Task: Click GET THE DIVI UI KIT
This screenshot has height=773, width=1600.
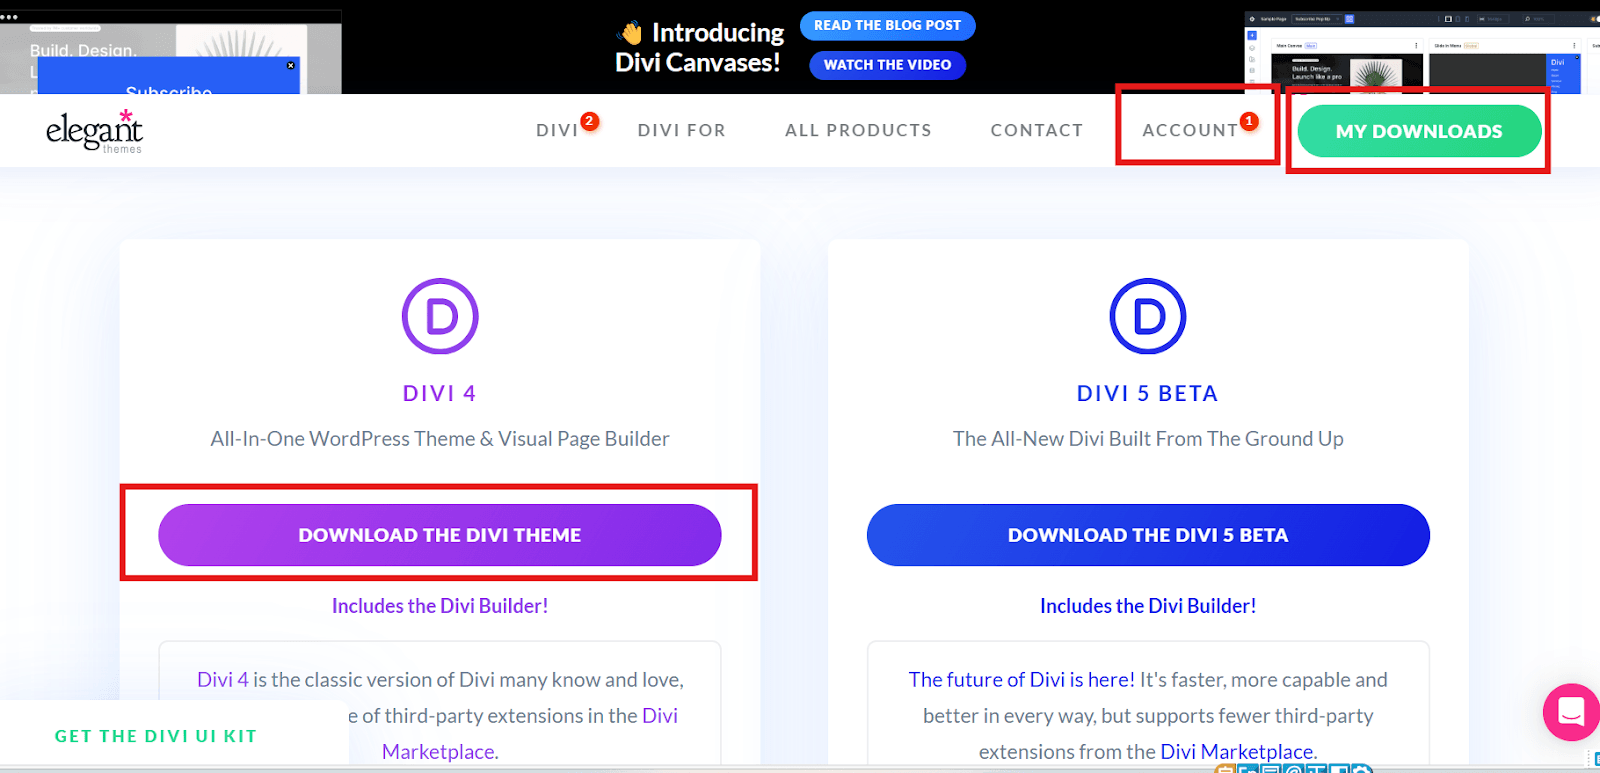Action: click(156, 736)
